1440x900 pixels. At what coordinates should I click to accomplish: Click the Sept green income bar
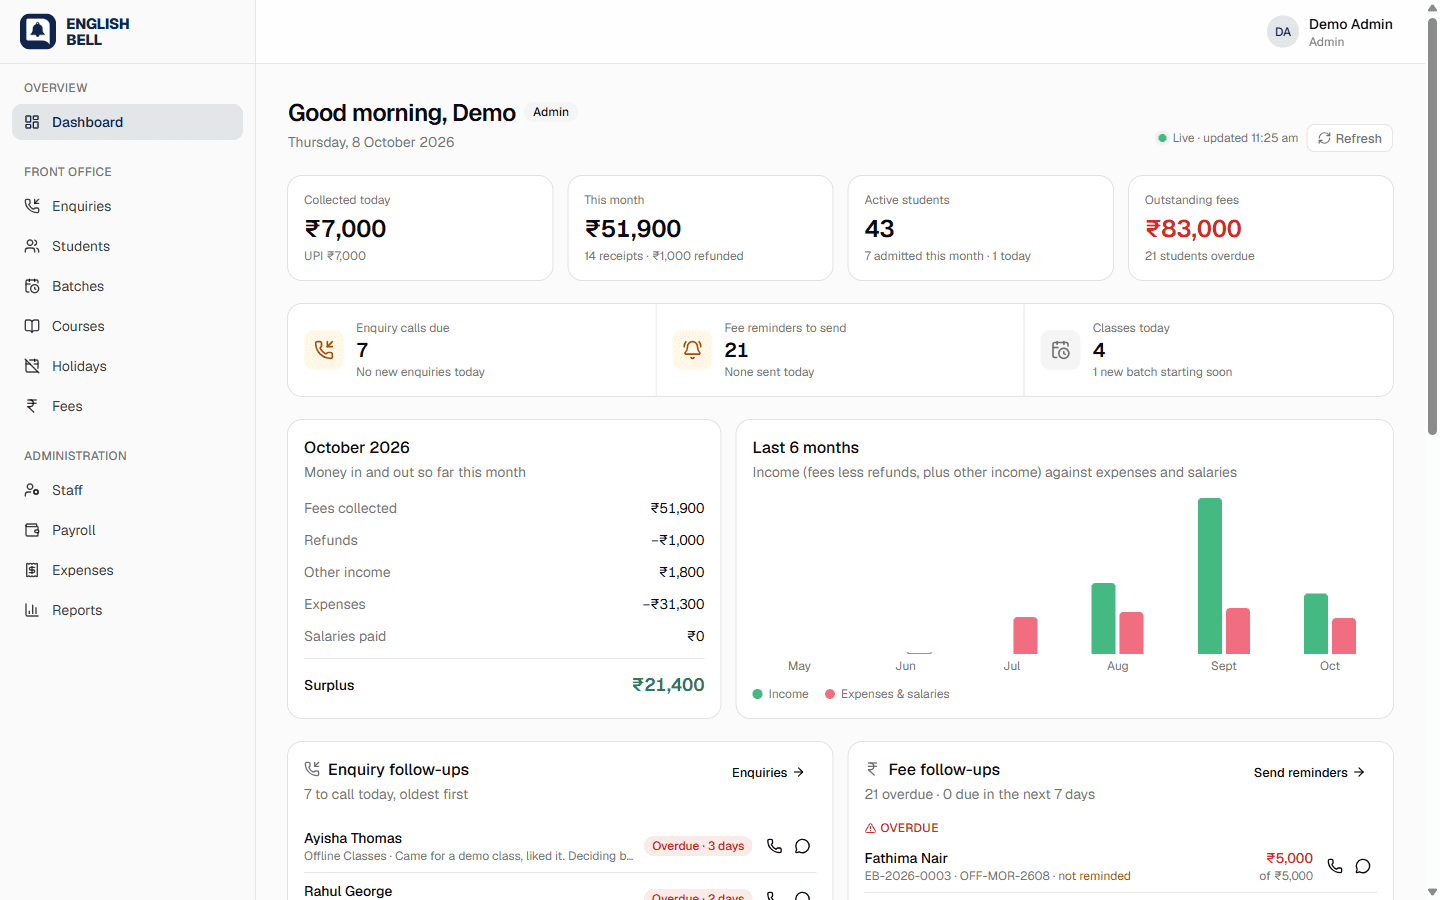pos(1210,576)
